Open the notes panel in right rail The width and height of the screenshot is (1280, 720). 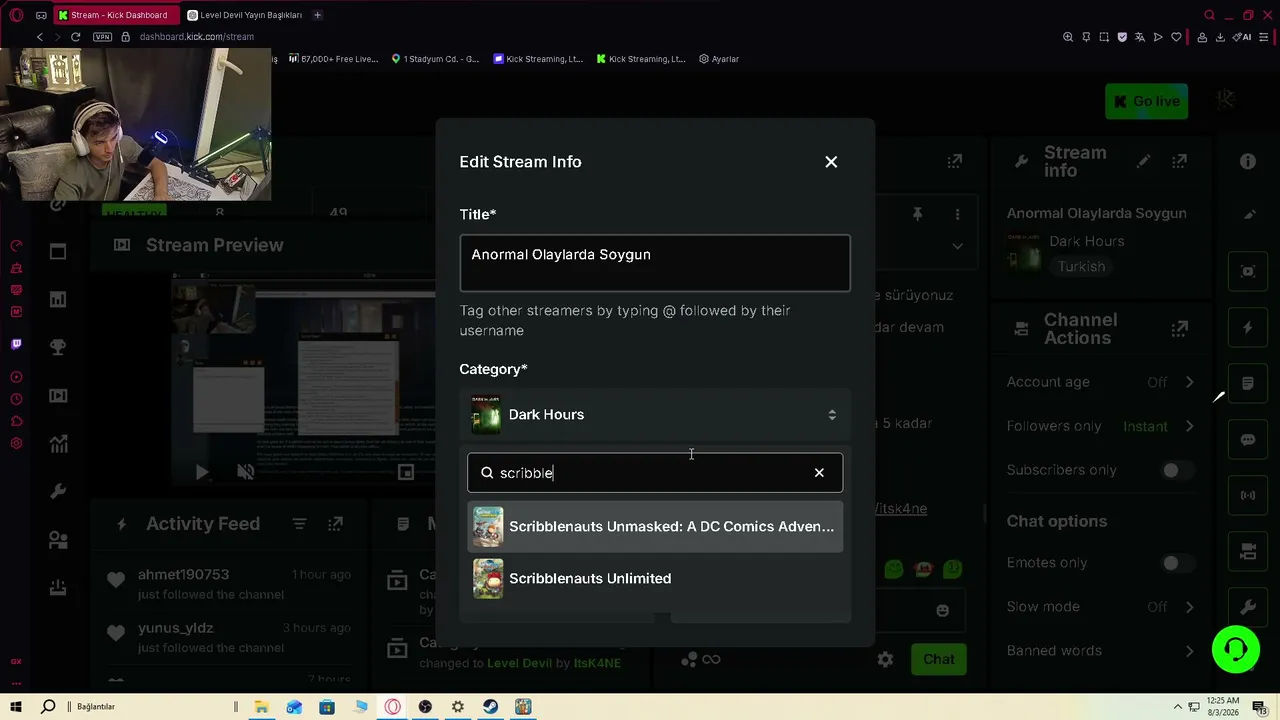click(1248, 383)
